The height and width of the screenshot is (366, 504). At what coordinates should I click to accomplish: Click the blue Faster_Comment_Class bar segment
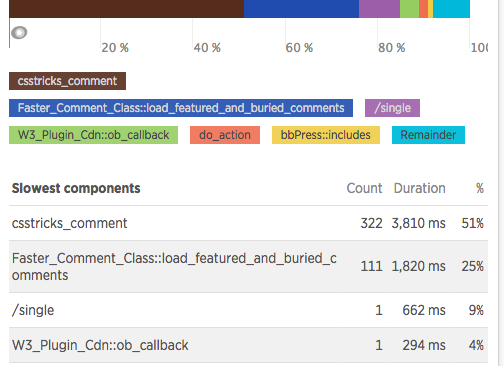click(x=301, y=9)
